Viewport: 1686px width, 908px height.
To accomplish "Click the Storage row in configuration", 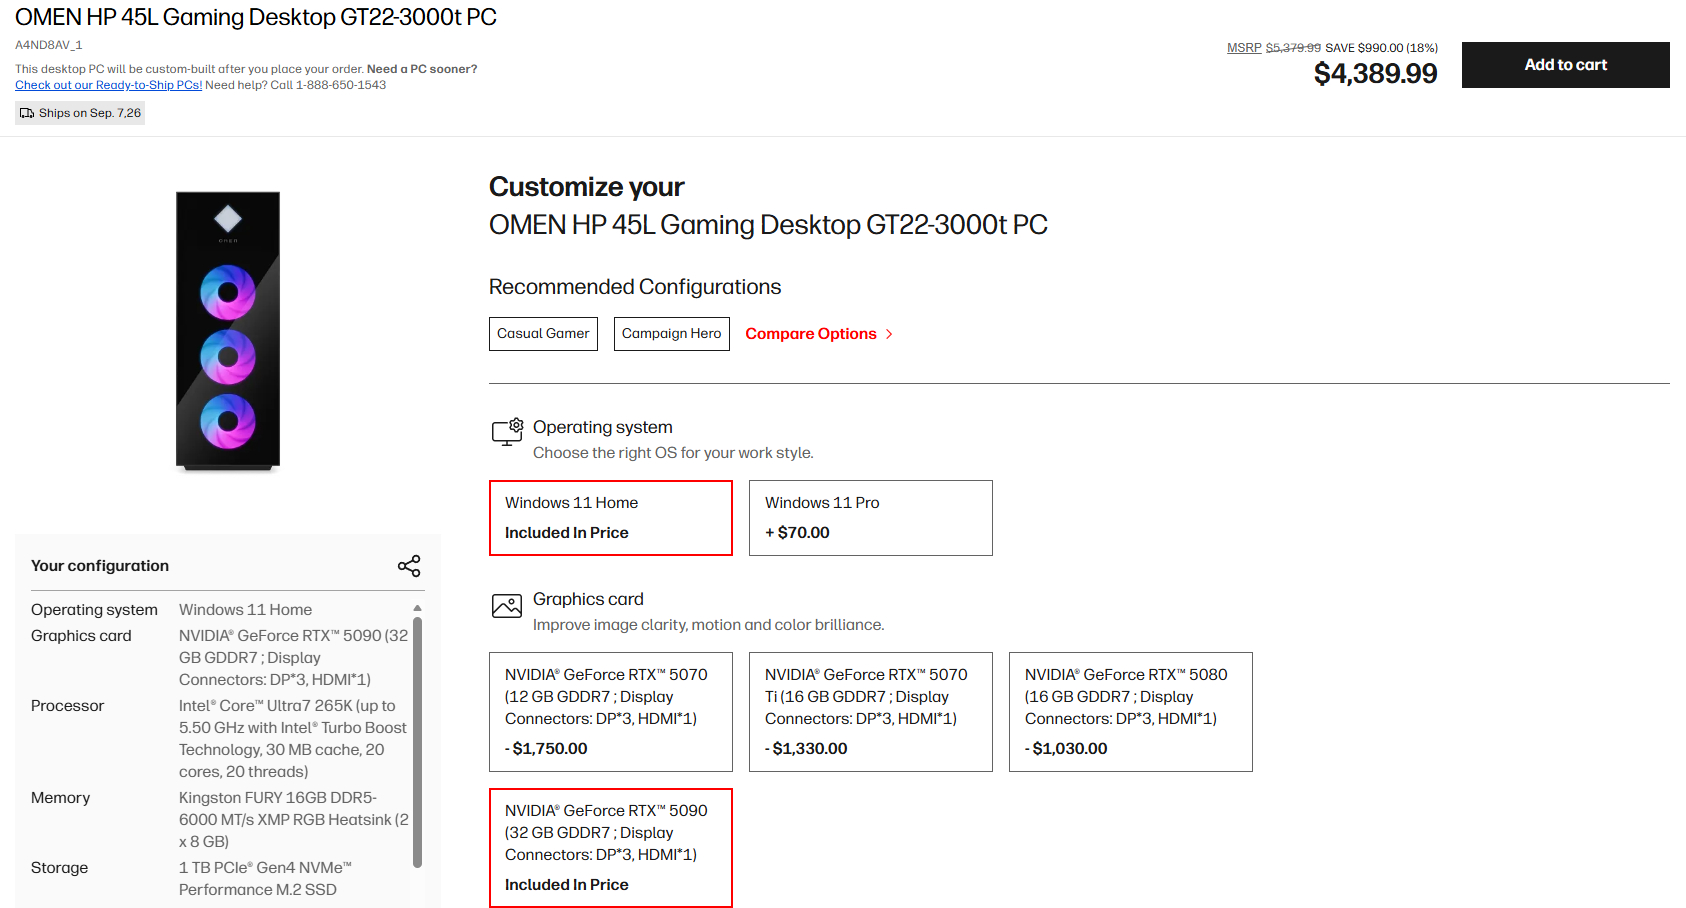I will 220,879.
